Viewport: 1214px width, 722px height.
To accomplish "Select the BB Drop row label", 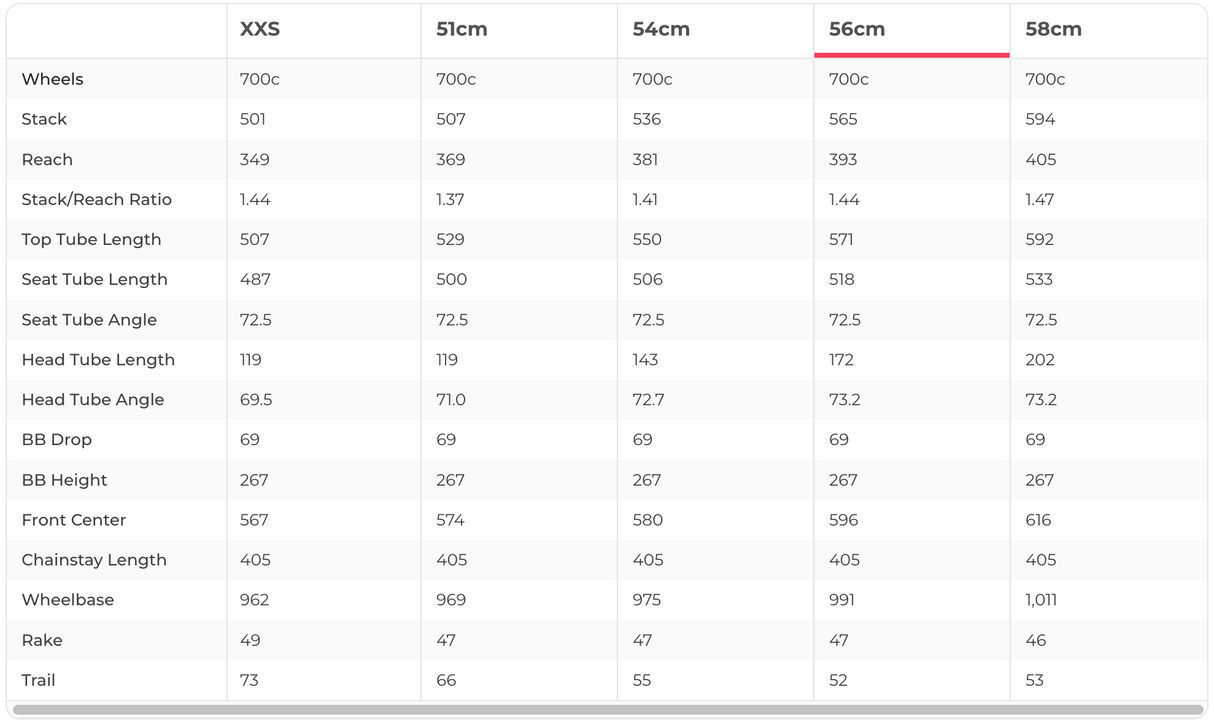I will [56, 440].
